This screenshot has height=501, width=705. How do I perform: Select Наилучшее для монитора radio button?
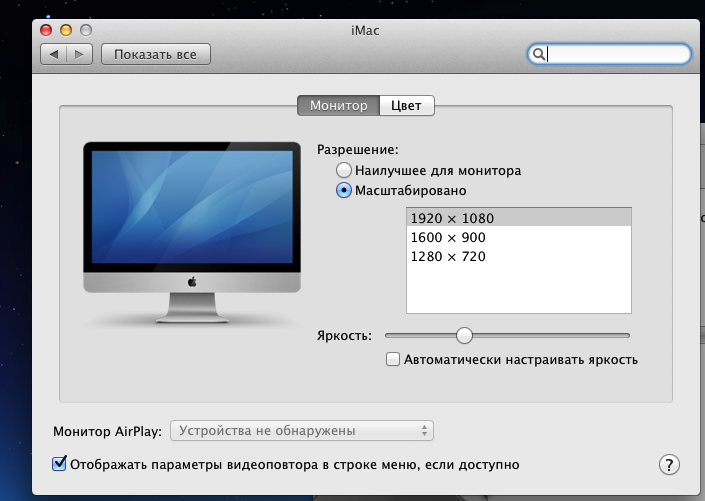344,170
